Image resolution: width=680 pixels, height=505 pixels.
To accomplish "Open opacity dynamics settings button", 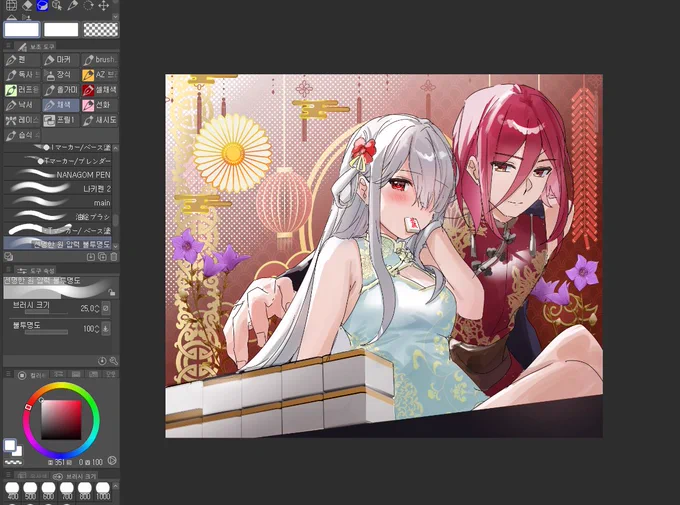I will coord(106,328).
